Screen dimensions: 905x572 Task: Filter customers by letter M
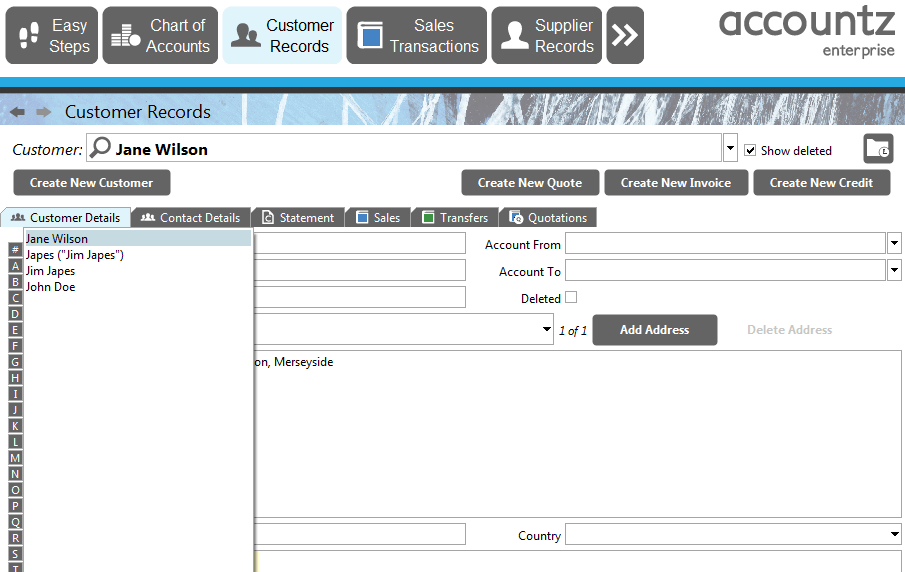[x=16, y=458]
